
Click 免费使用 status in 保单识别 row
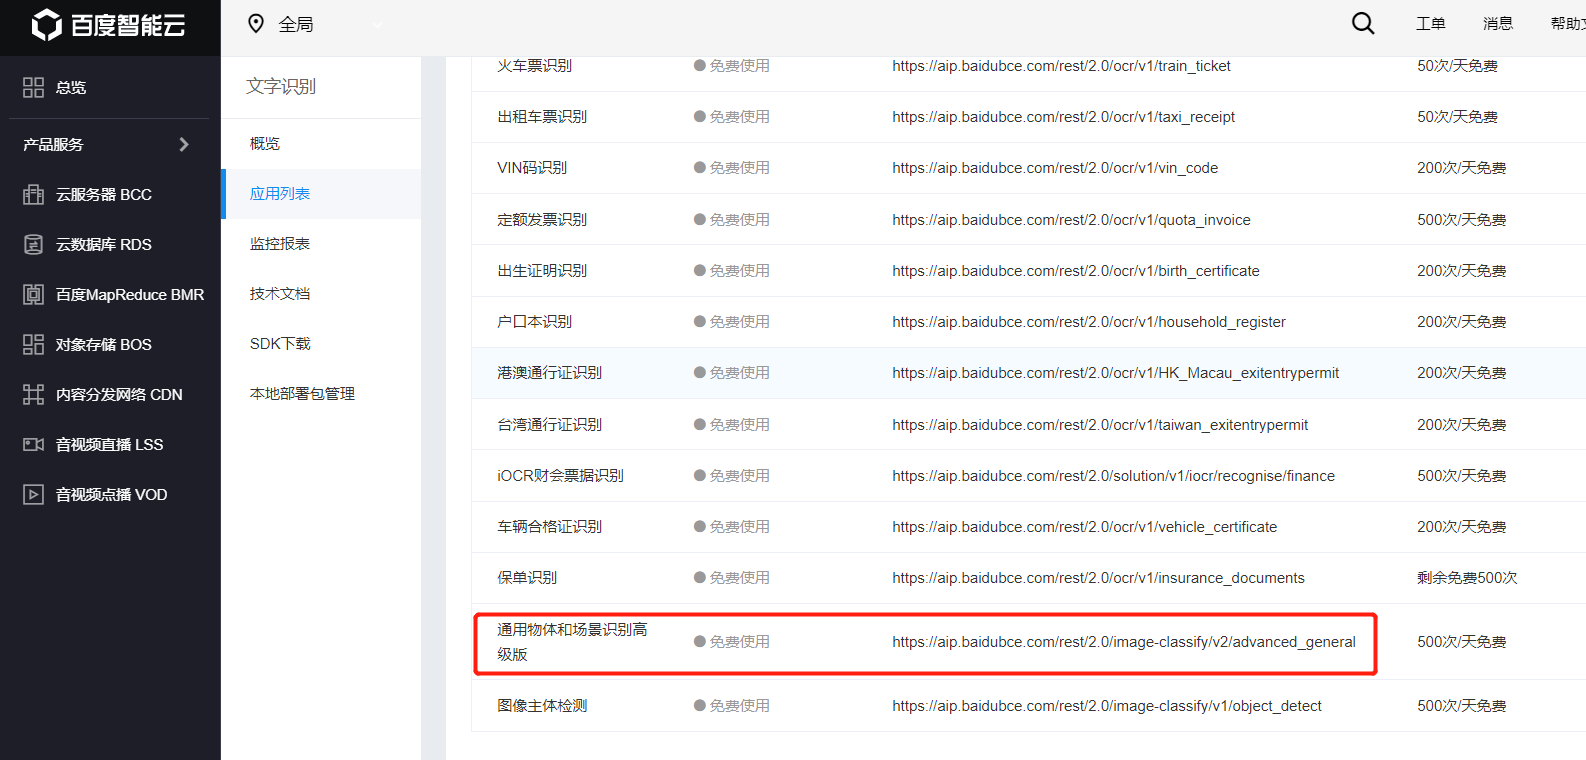(732, 578)
